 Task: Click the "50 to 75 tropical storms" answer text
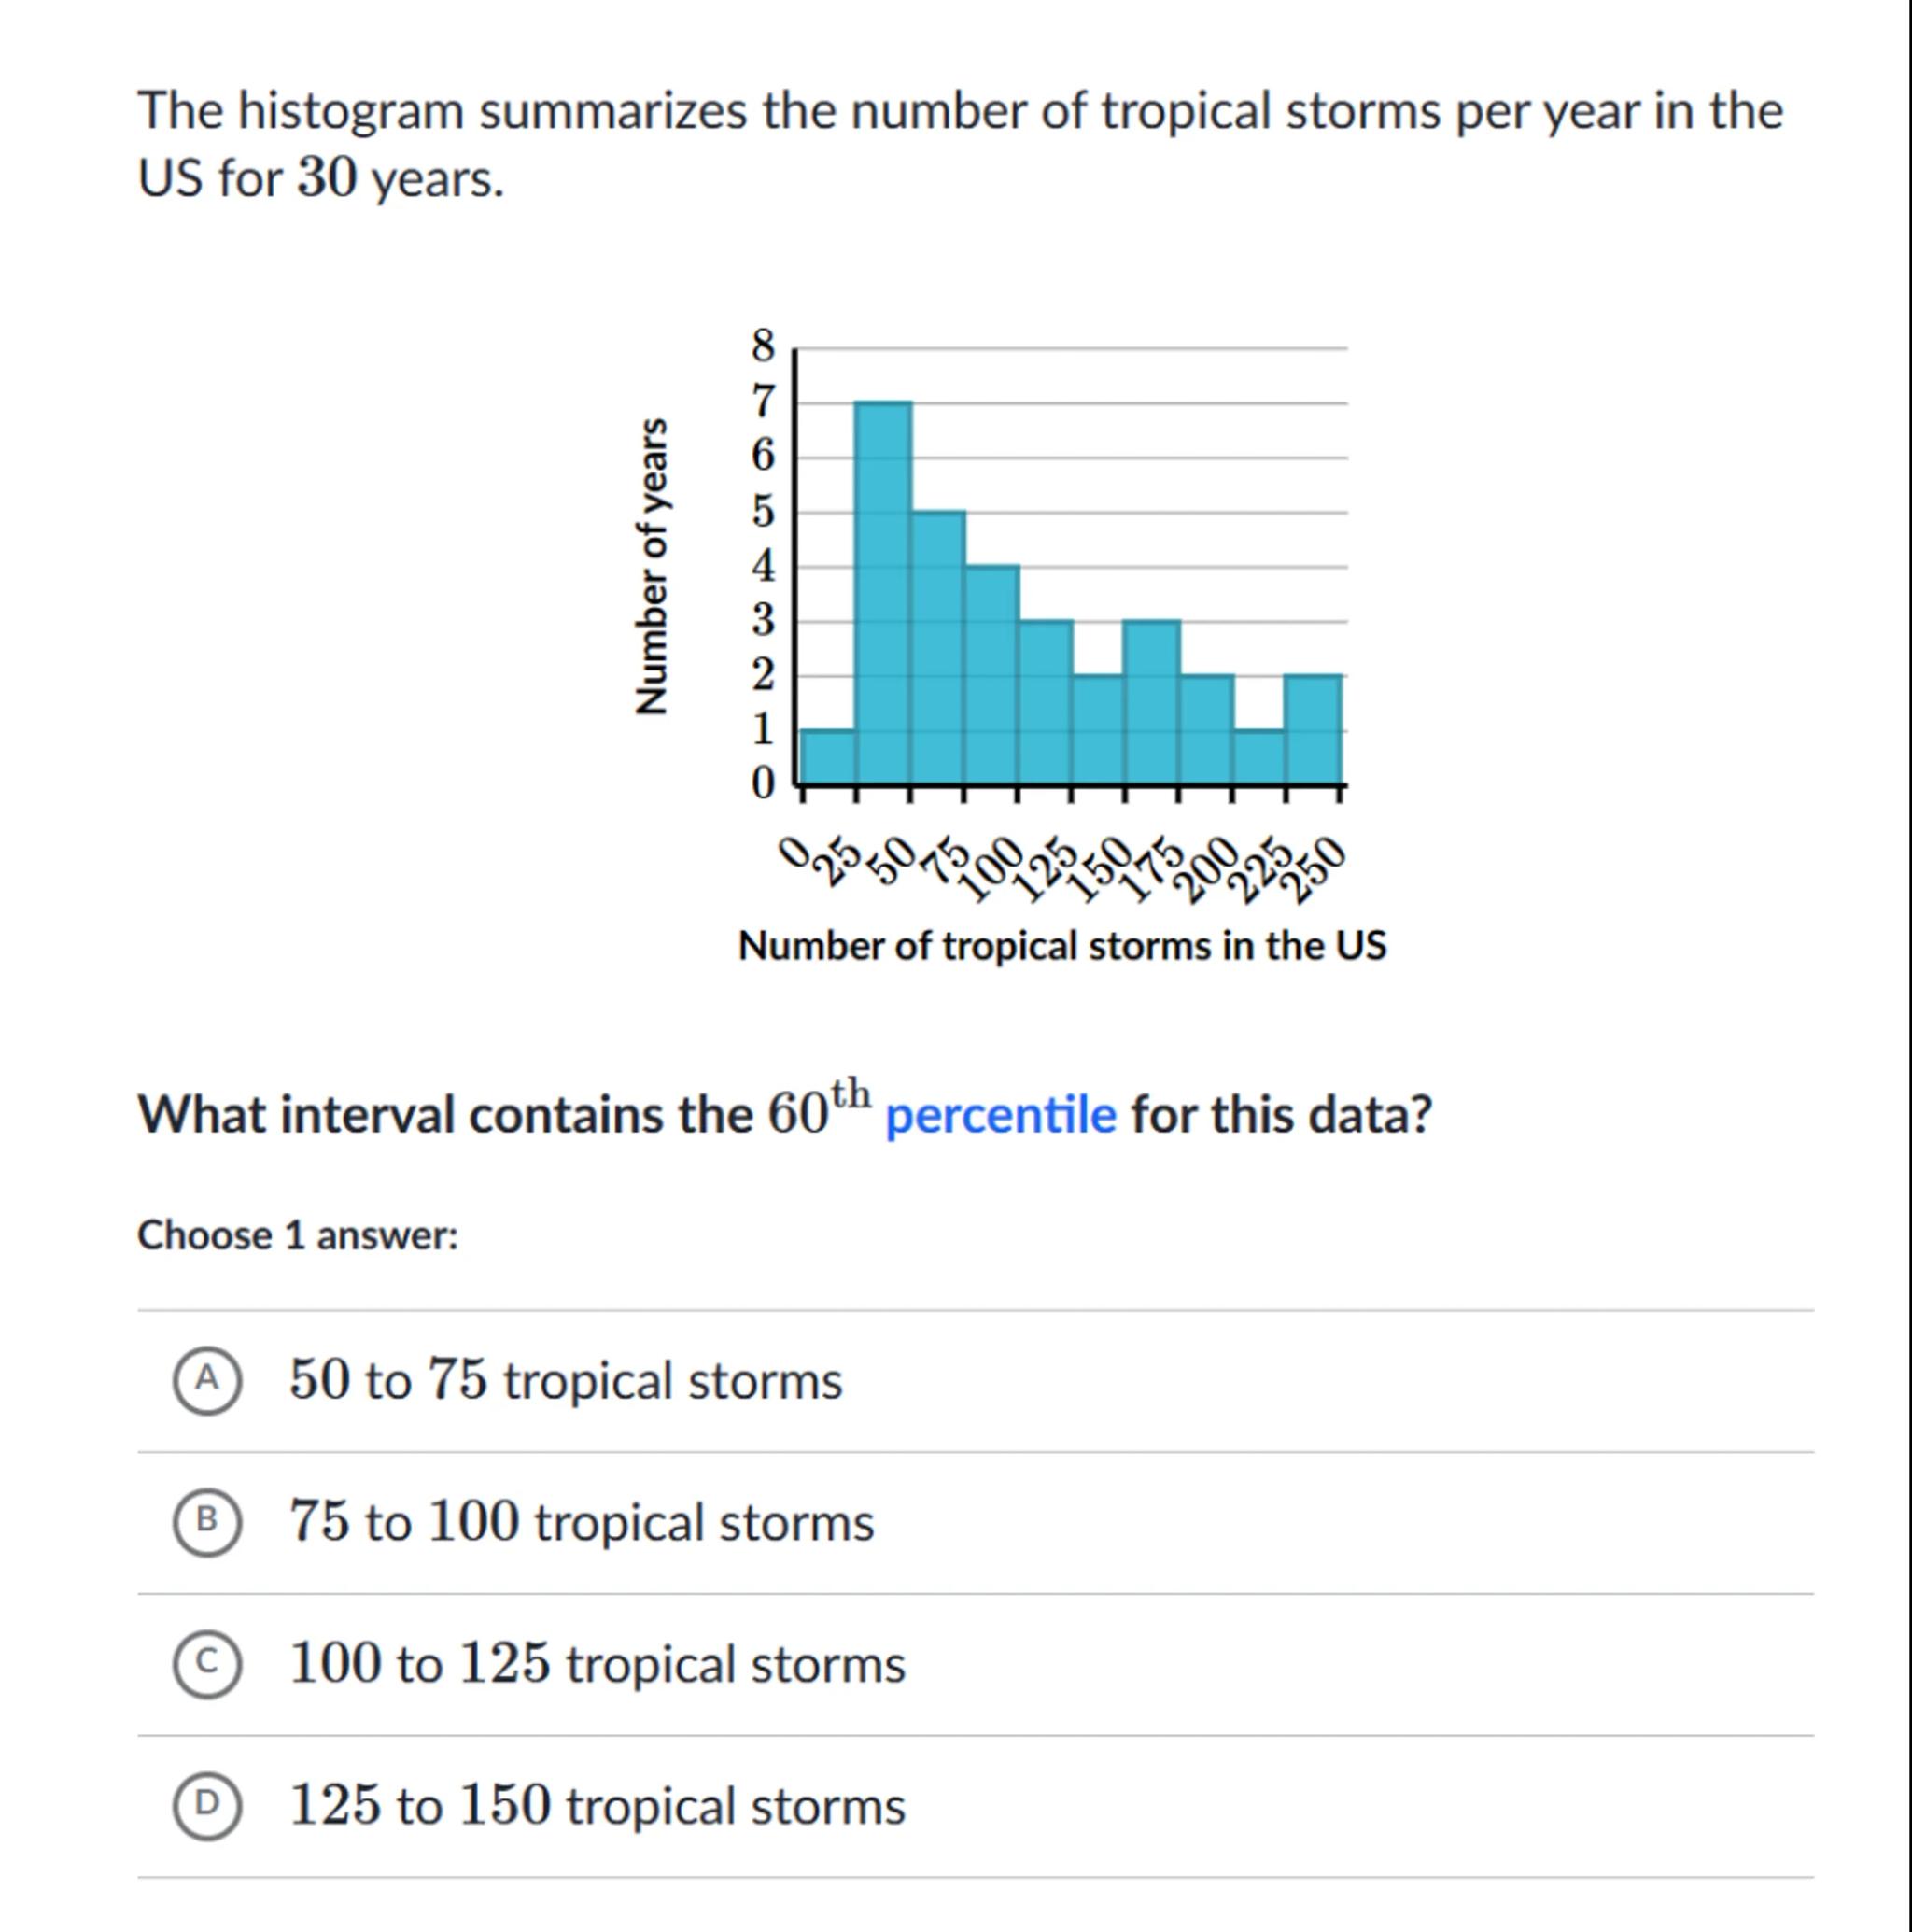coord(565,1381)
